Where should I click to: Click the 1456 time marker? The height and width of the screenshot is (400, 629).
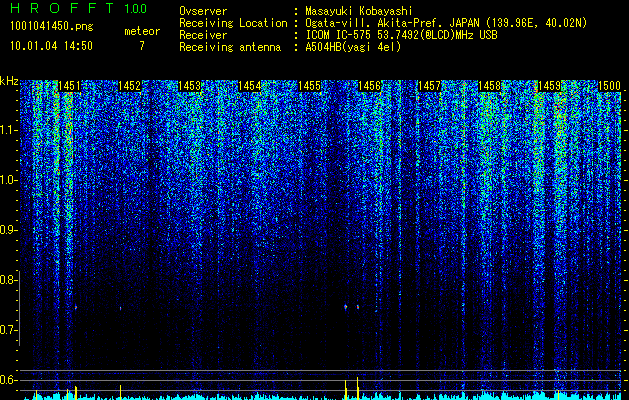pyautogui.click(x=369, y=86)
